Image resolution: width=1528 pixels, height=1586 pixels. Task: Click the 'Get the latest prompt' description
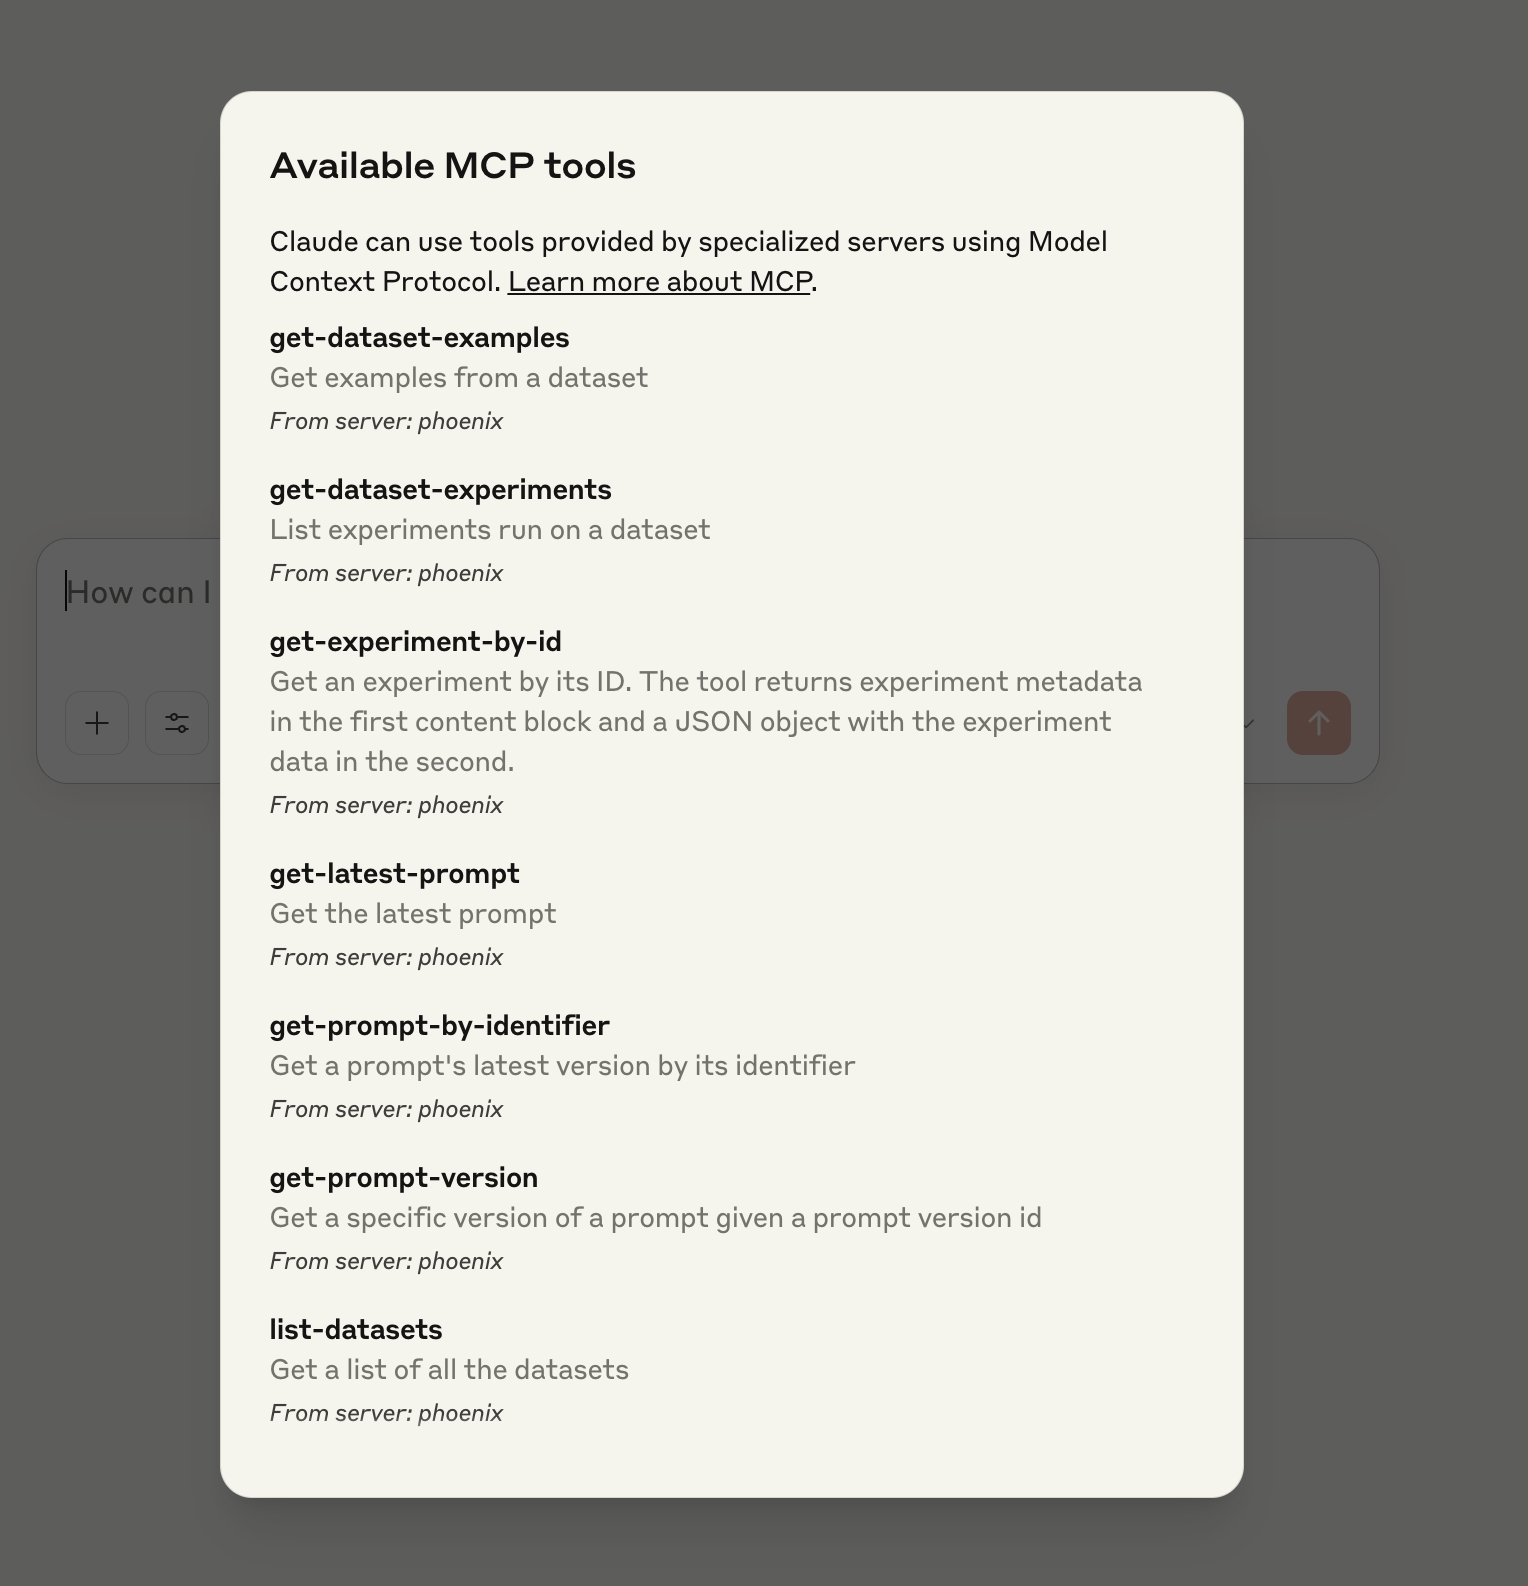tap(412, 914)
